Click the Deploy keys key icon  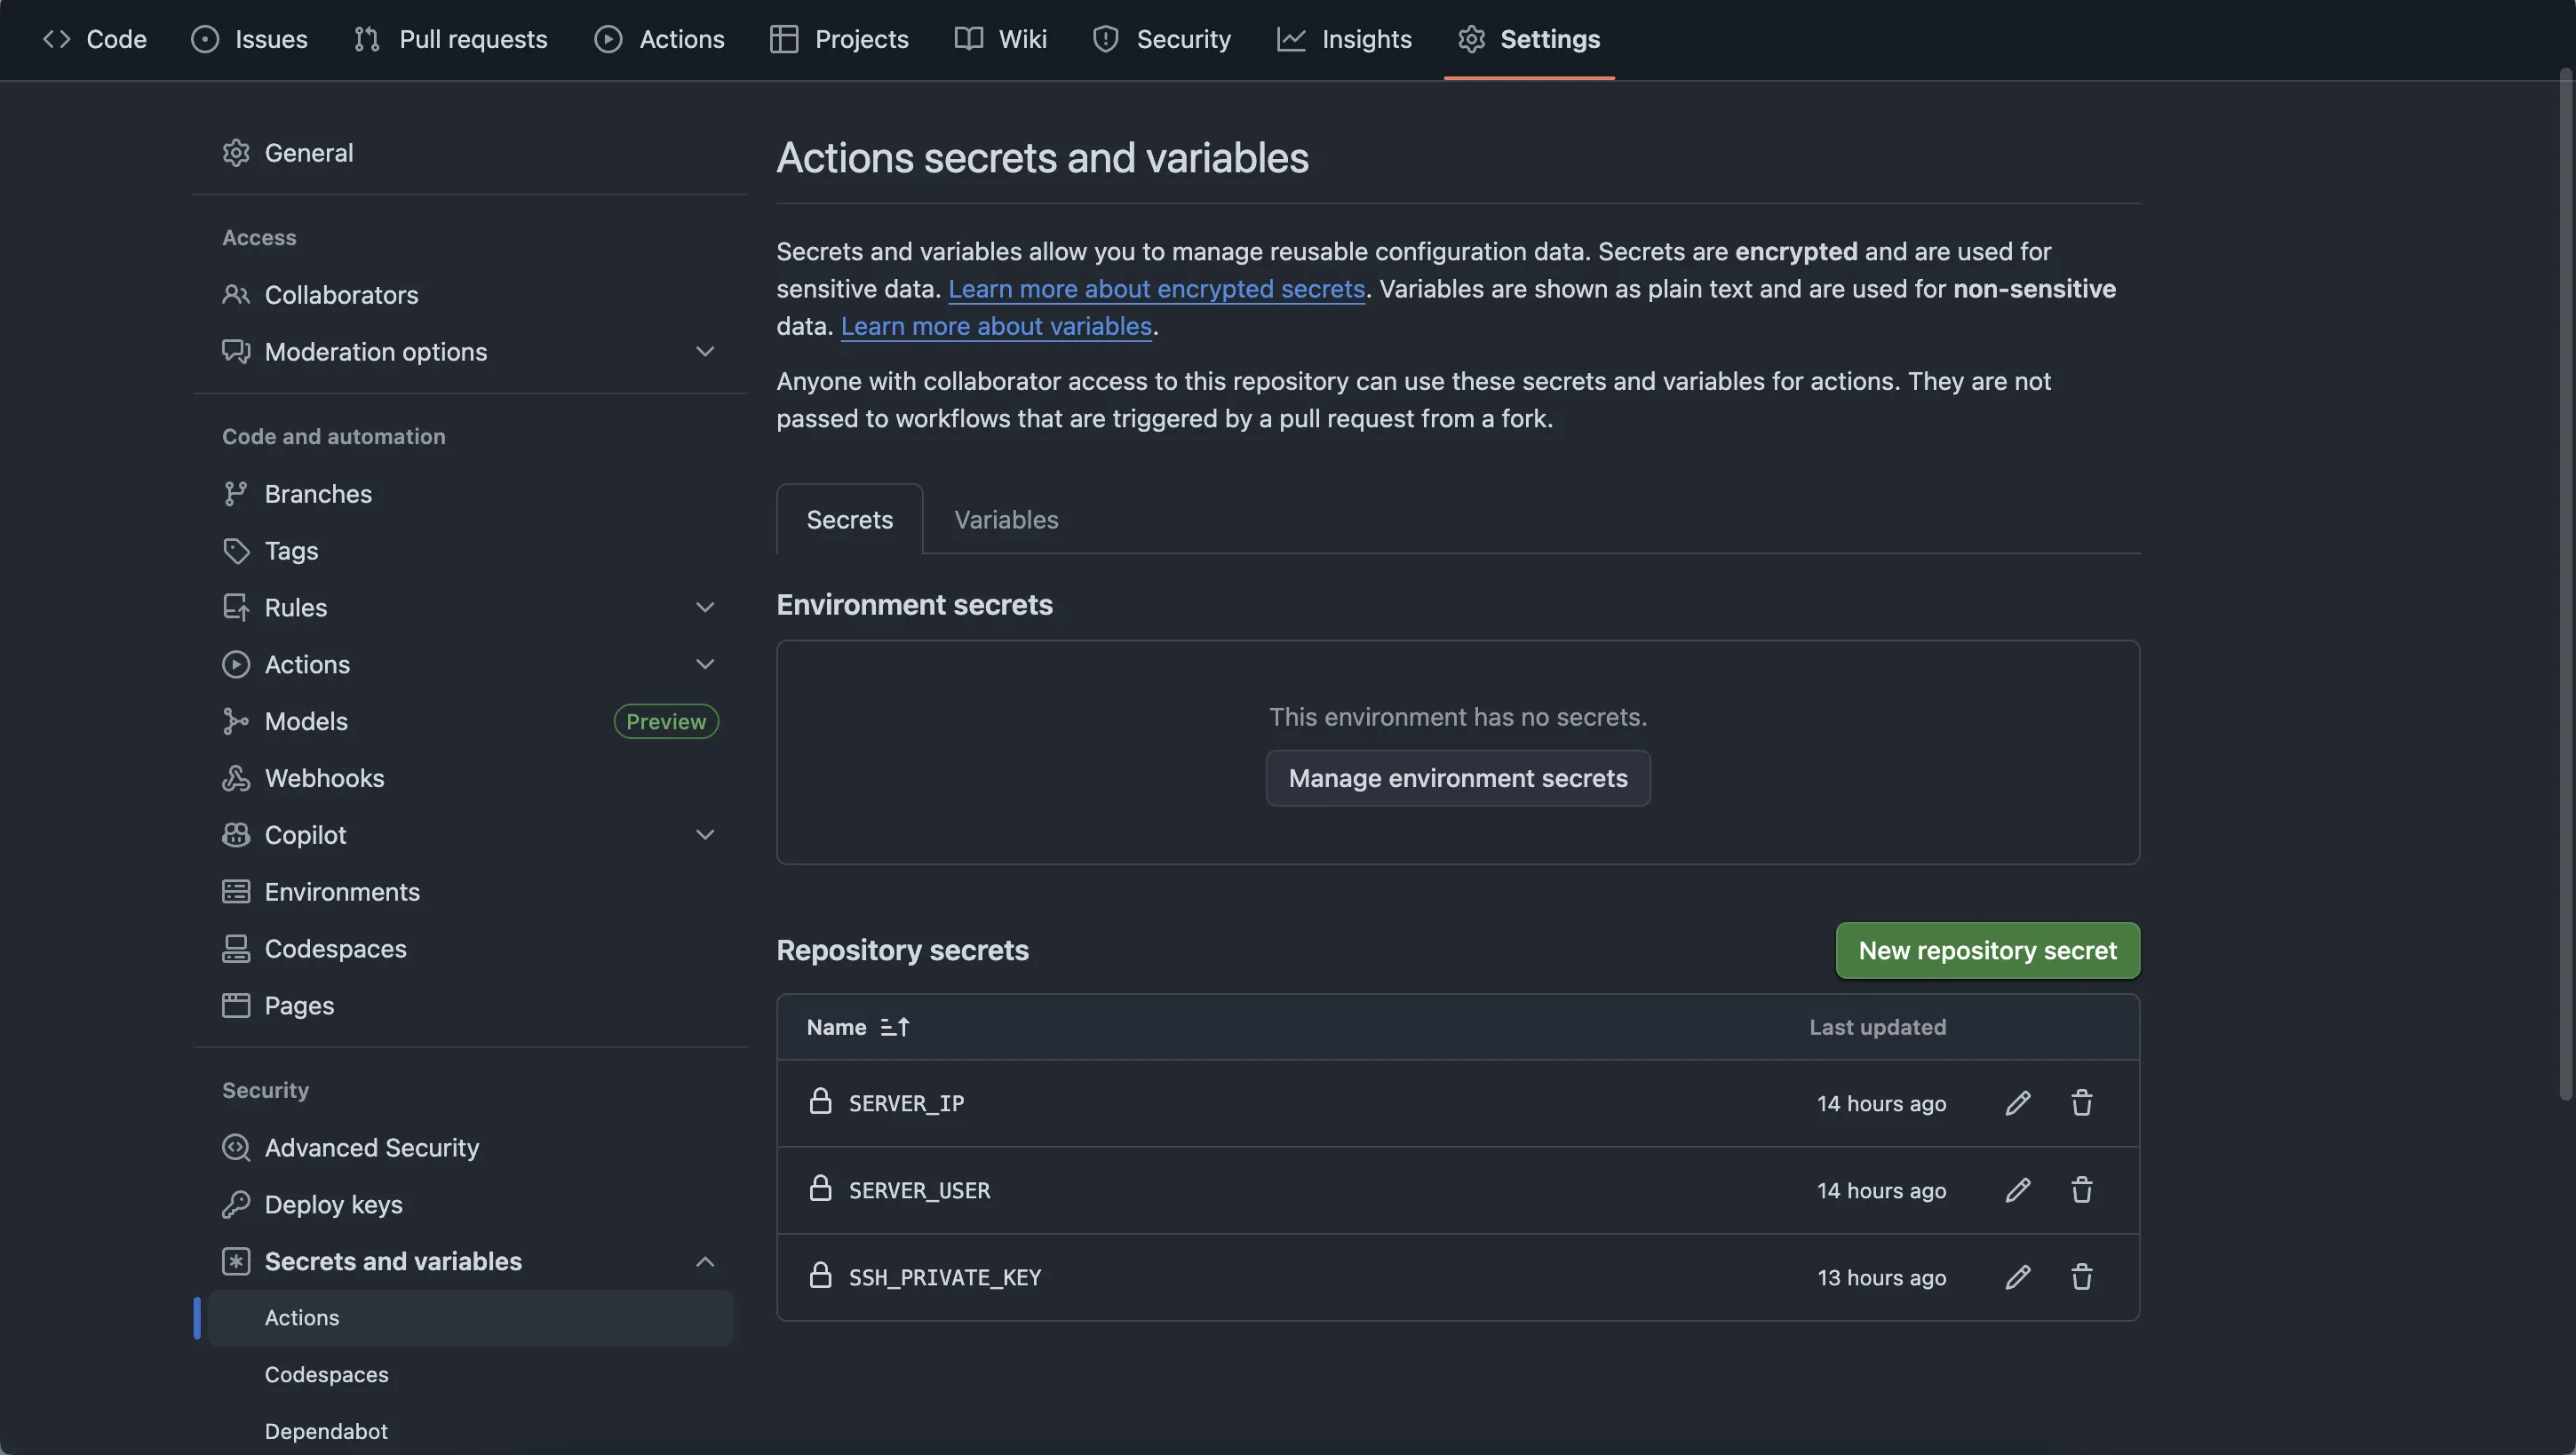click(236, 1205)
